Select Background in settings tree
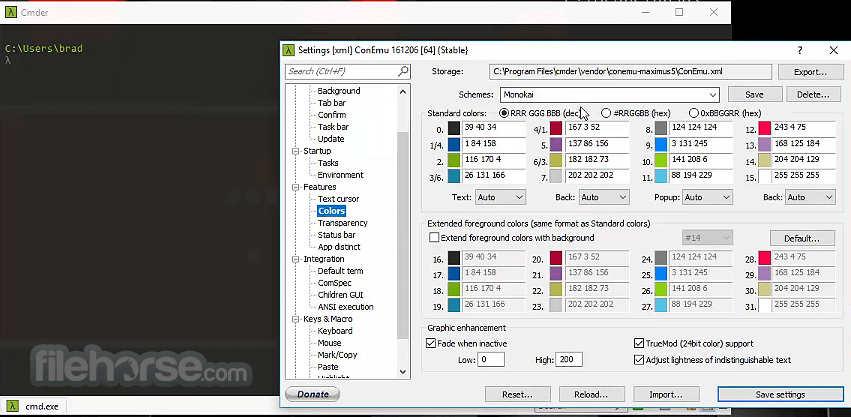This screenshot has height=417, width=851. pyautogui.click(x=339, y=91)
